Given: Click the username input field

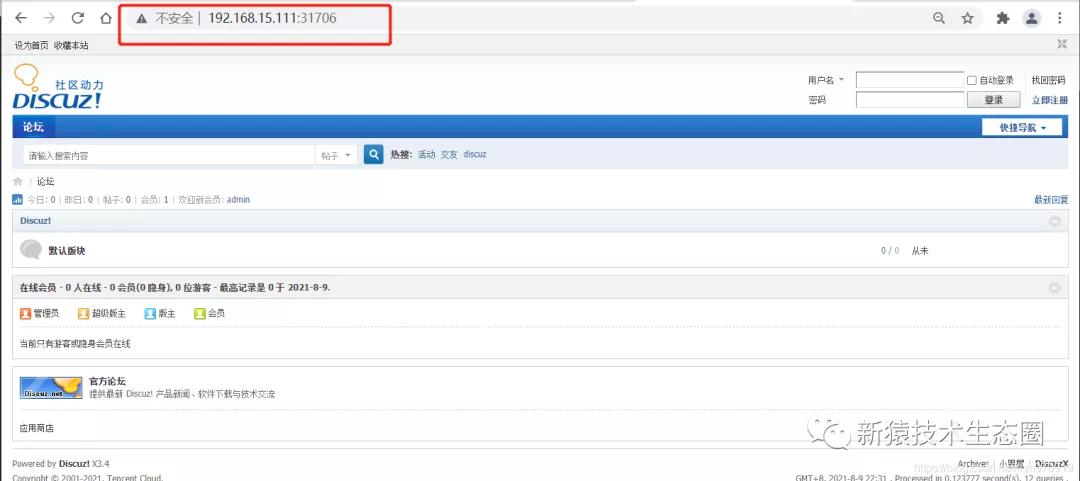Looking at the screenshot, I should [x=909, y=80].
